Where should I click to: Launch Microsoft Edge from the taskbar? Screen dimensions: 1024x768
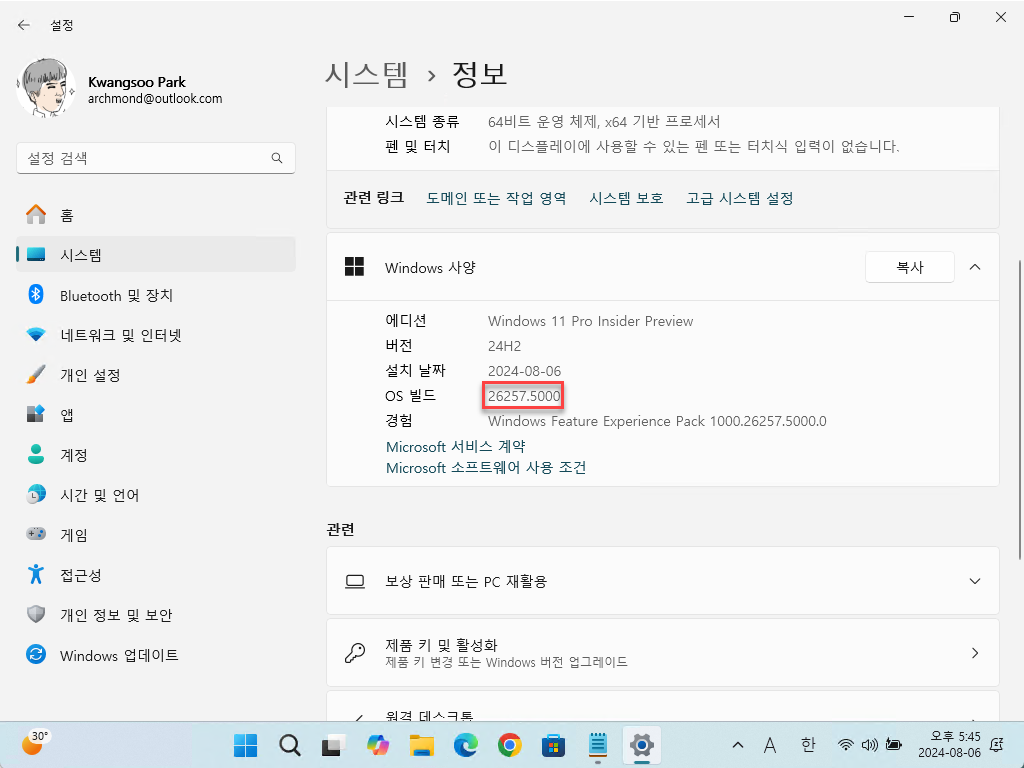466,744
